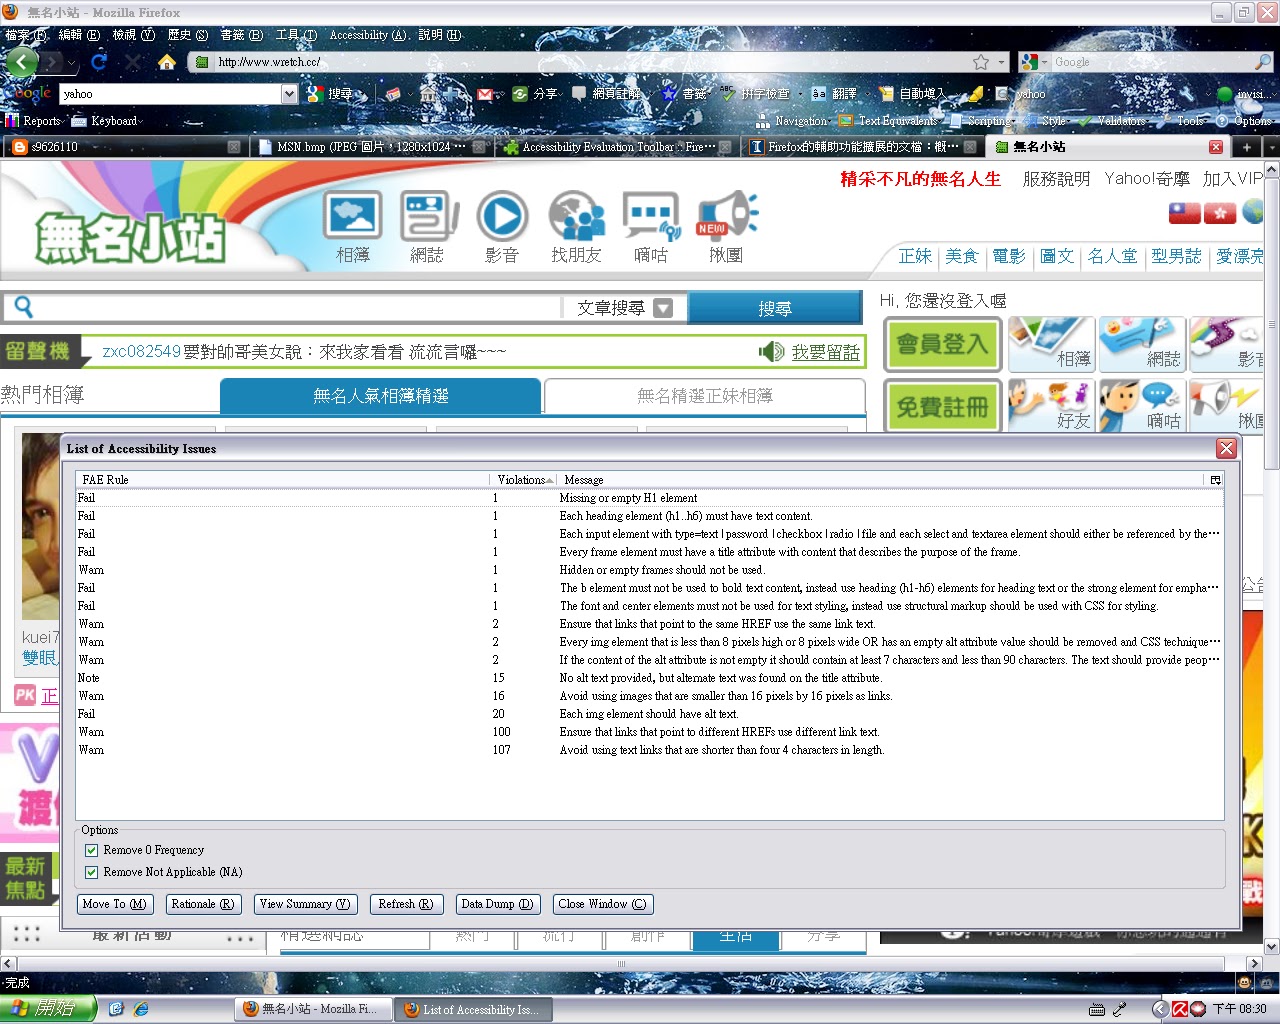
Task: Open 書籤 (B) menu in menu bar
Action: tap(241, 35)
